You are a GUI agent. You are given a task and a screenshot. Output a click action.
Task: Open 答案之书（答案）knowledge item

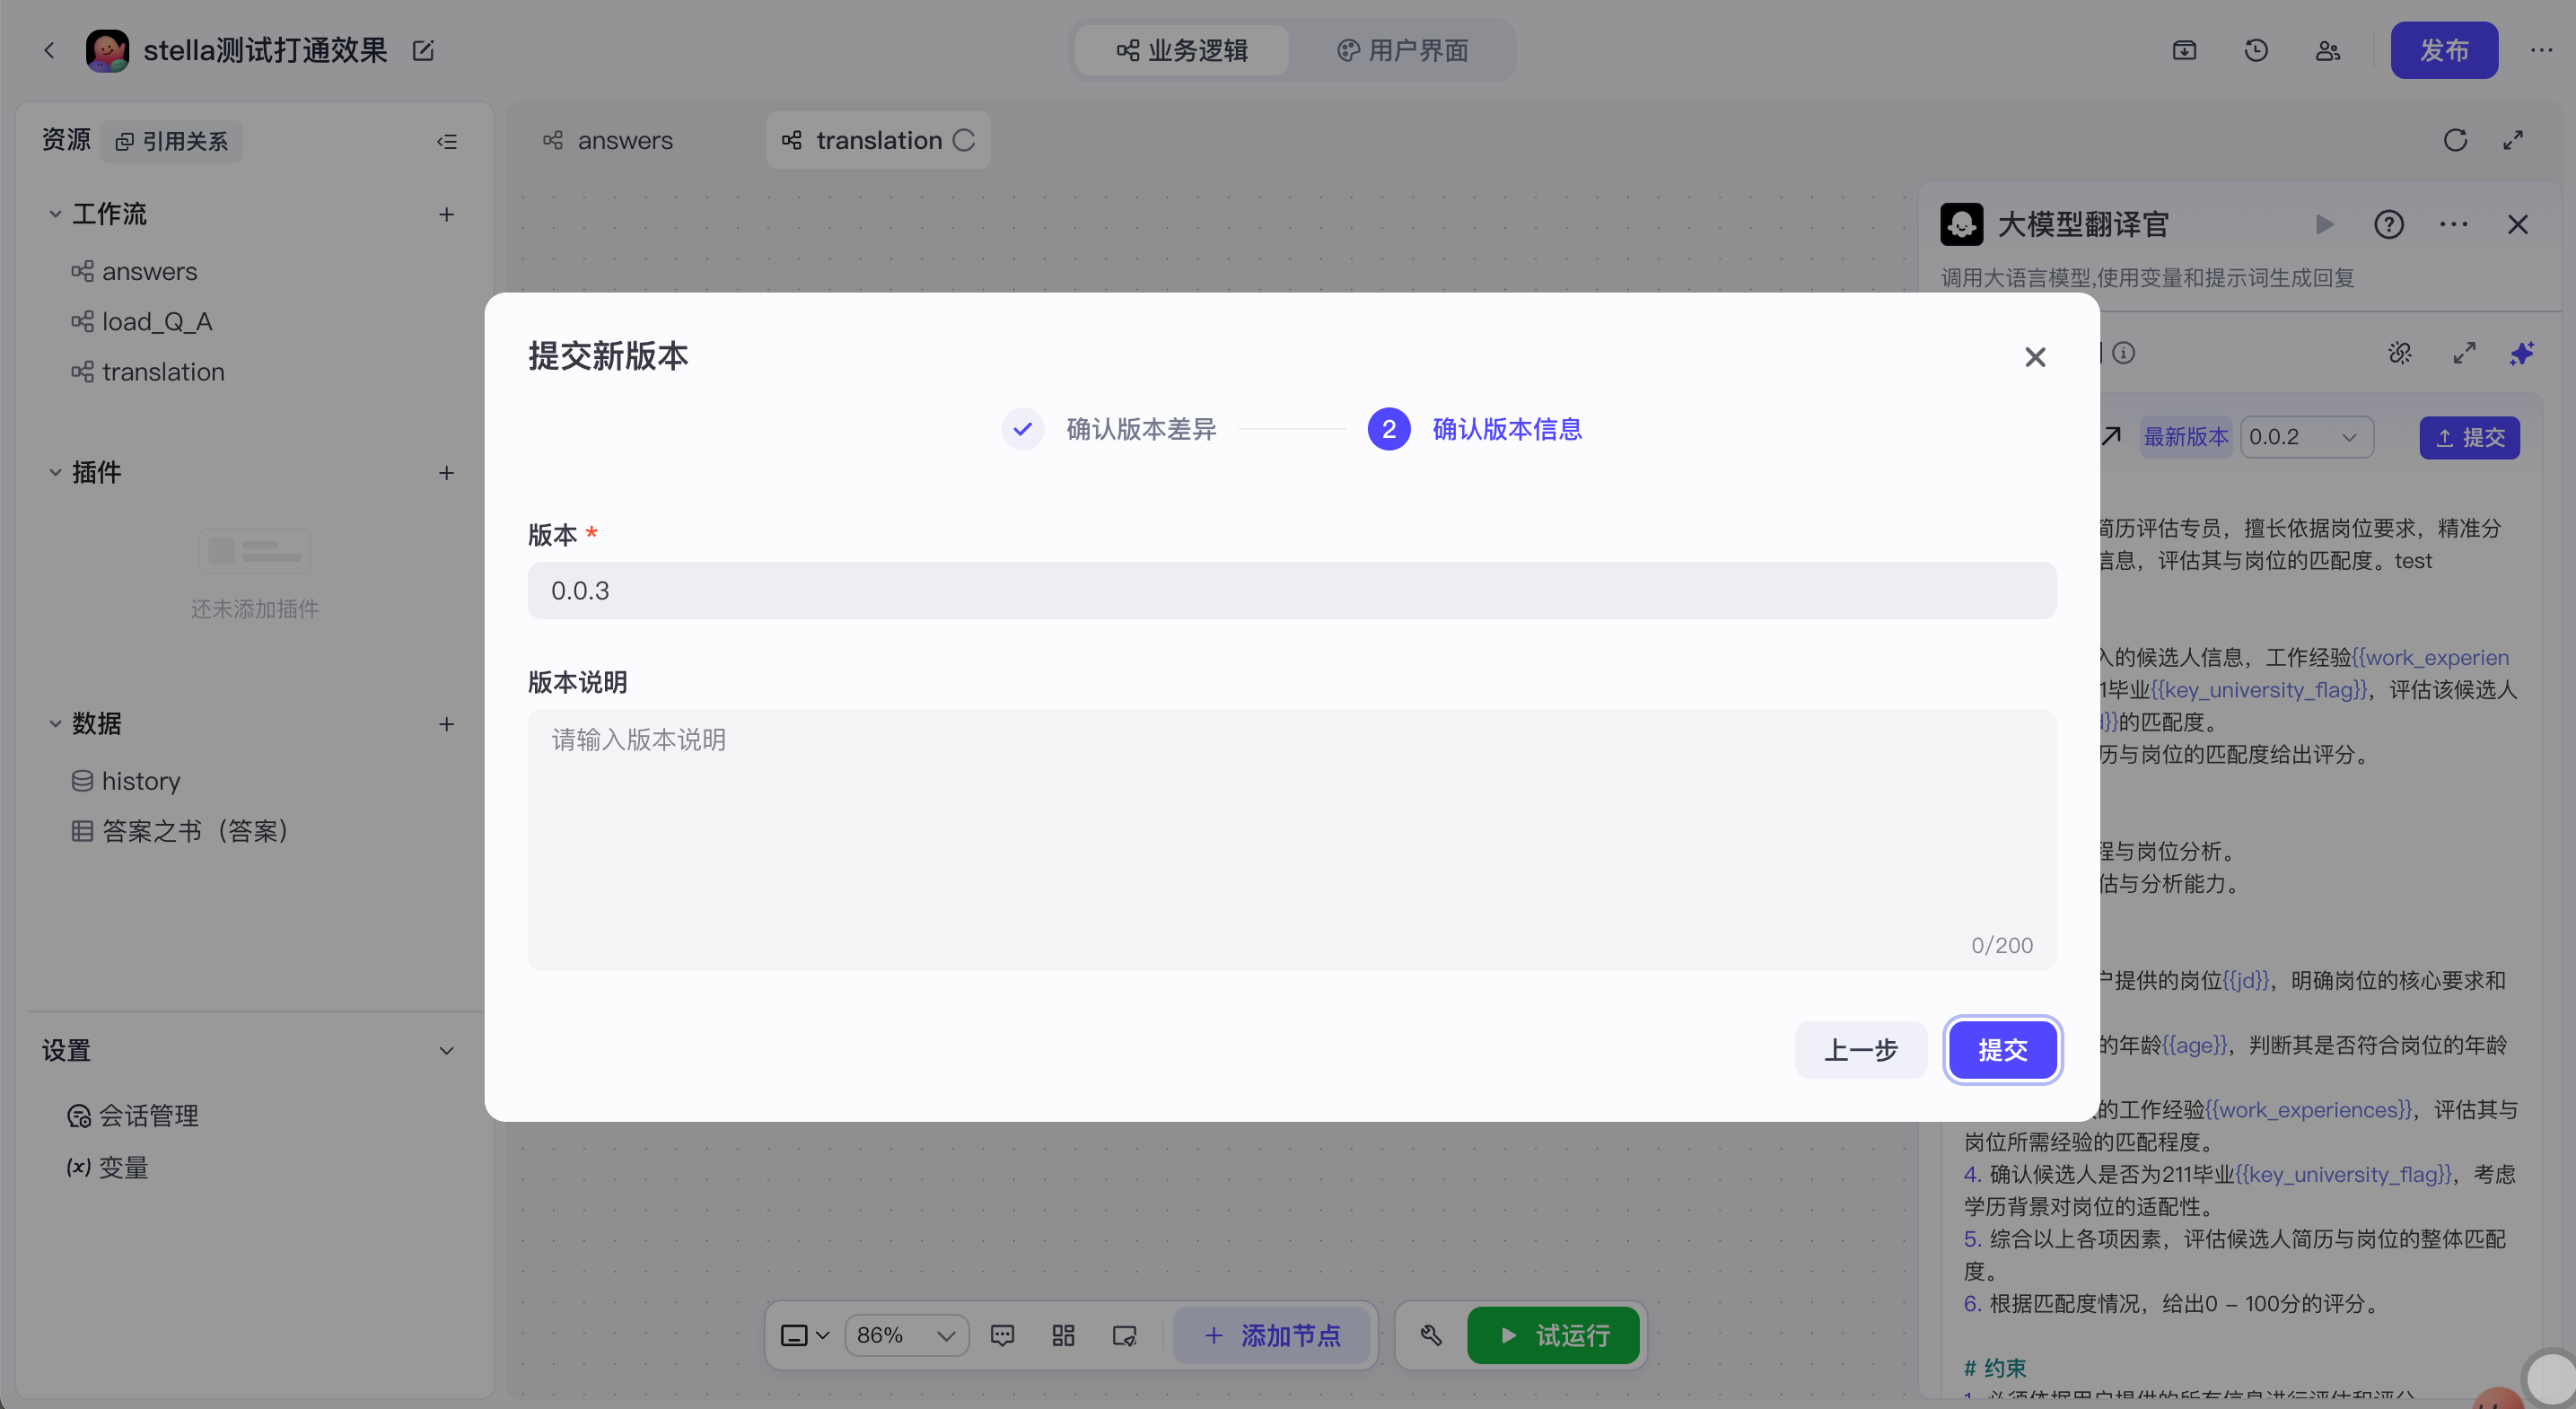(x=180, y=830)
